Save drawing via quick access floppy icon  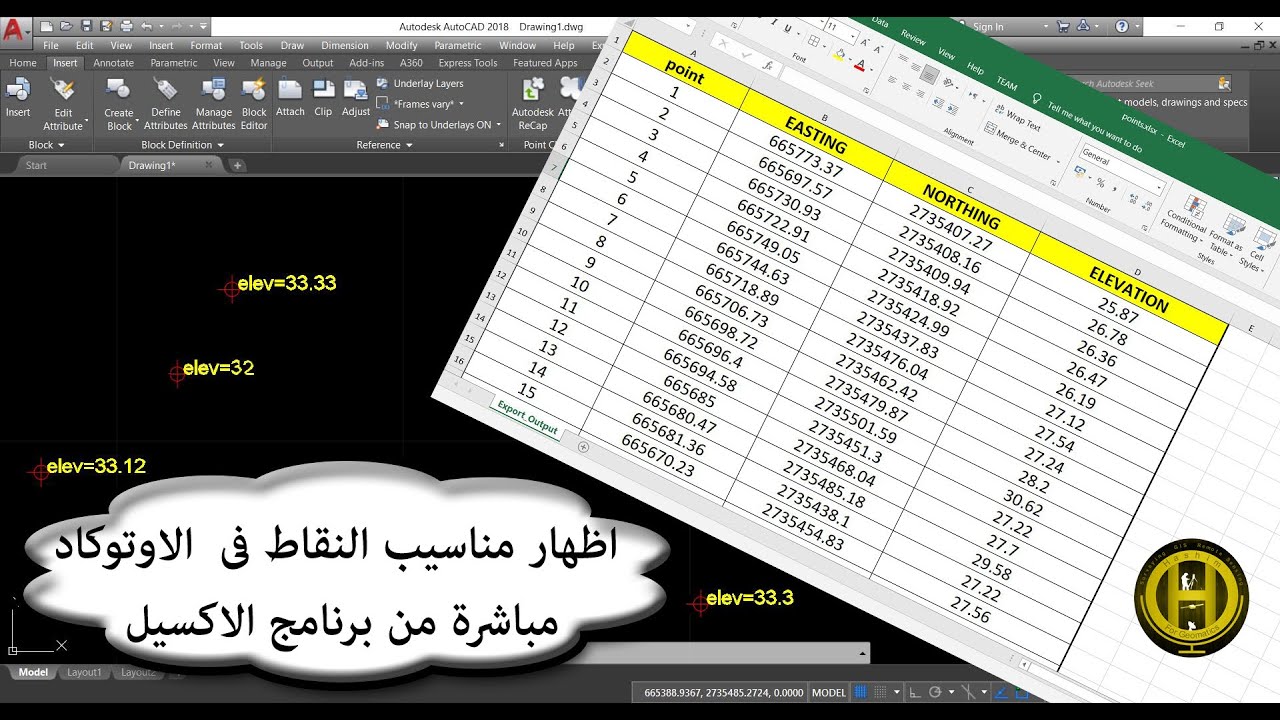coord(86,26)
